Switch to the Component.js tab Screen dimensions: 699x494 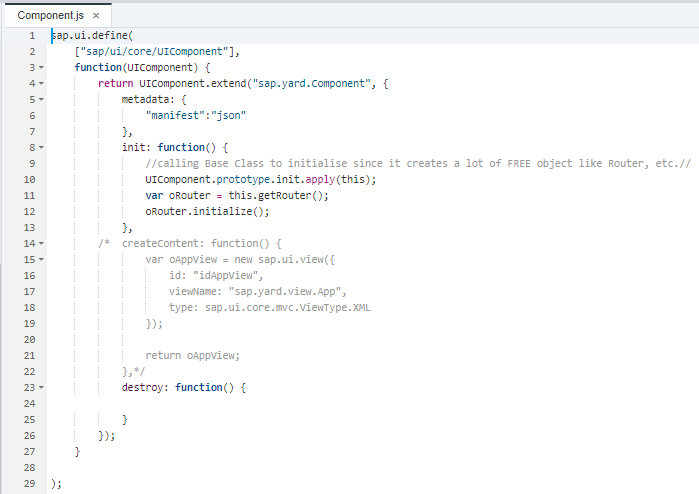50,16
